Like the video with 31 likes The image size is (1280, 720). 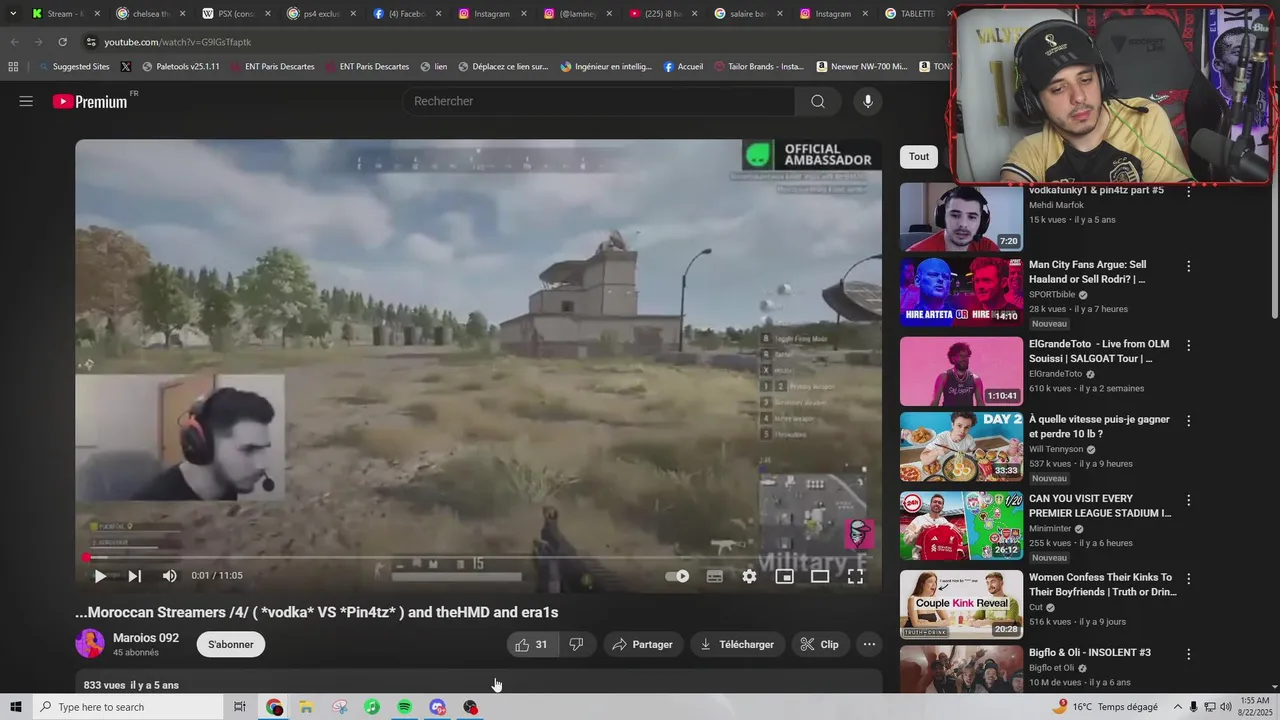tap(531, 645)
